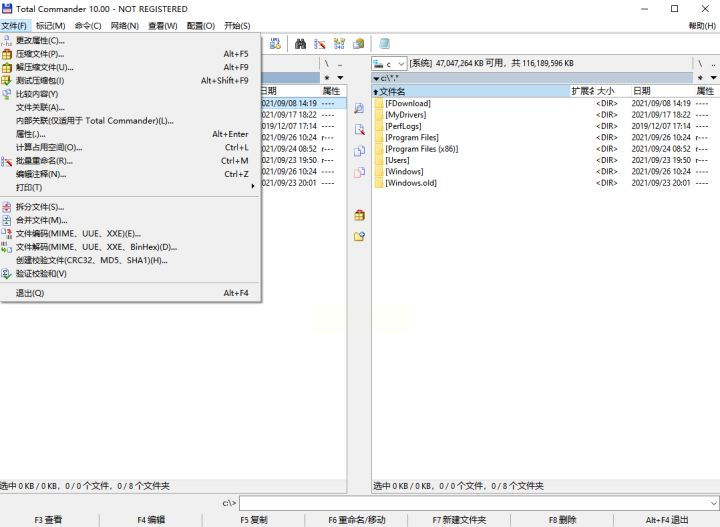Open right panel directory history arrow at c:\*.*
The image size is (720, 527).
377,78
